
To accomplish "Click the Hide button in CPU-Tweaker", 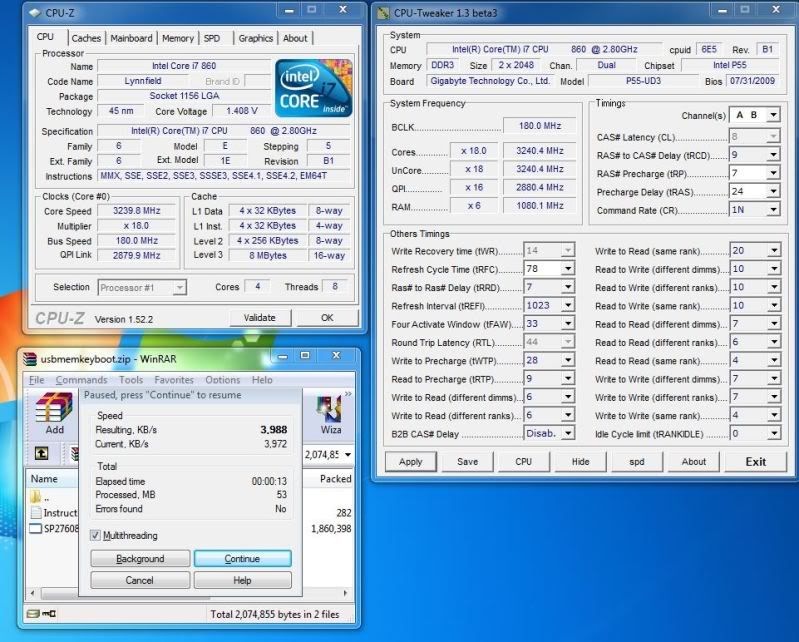I will tap(580, 462).
